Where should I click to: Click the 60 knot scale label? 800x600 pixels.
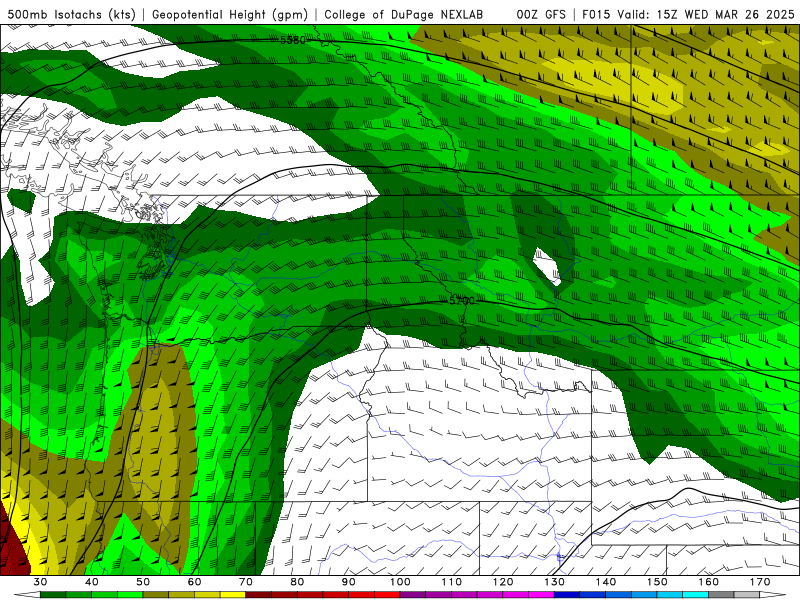click(194, 582)
